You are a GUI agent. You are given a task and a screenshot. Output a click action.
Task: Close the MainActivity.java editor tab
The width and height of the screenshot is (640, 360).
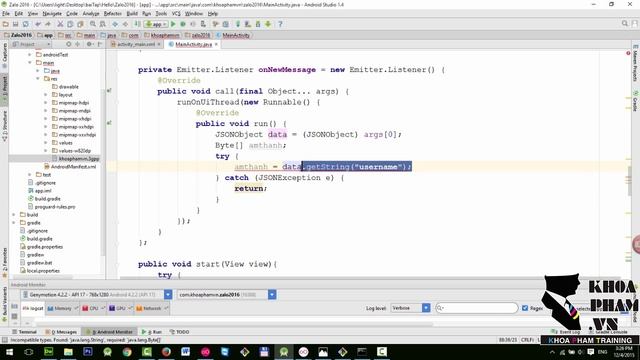tap(216, 44)
